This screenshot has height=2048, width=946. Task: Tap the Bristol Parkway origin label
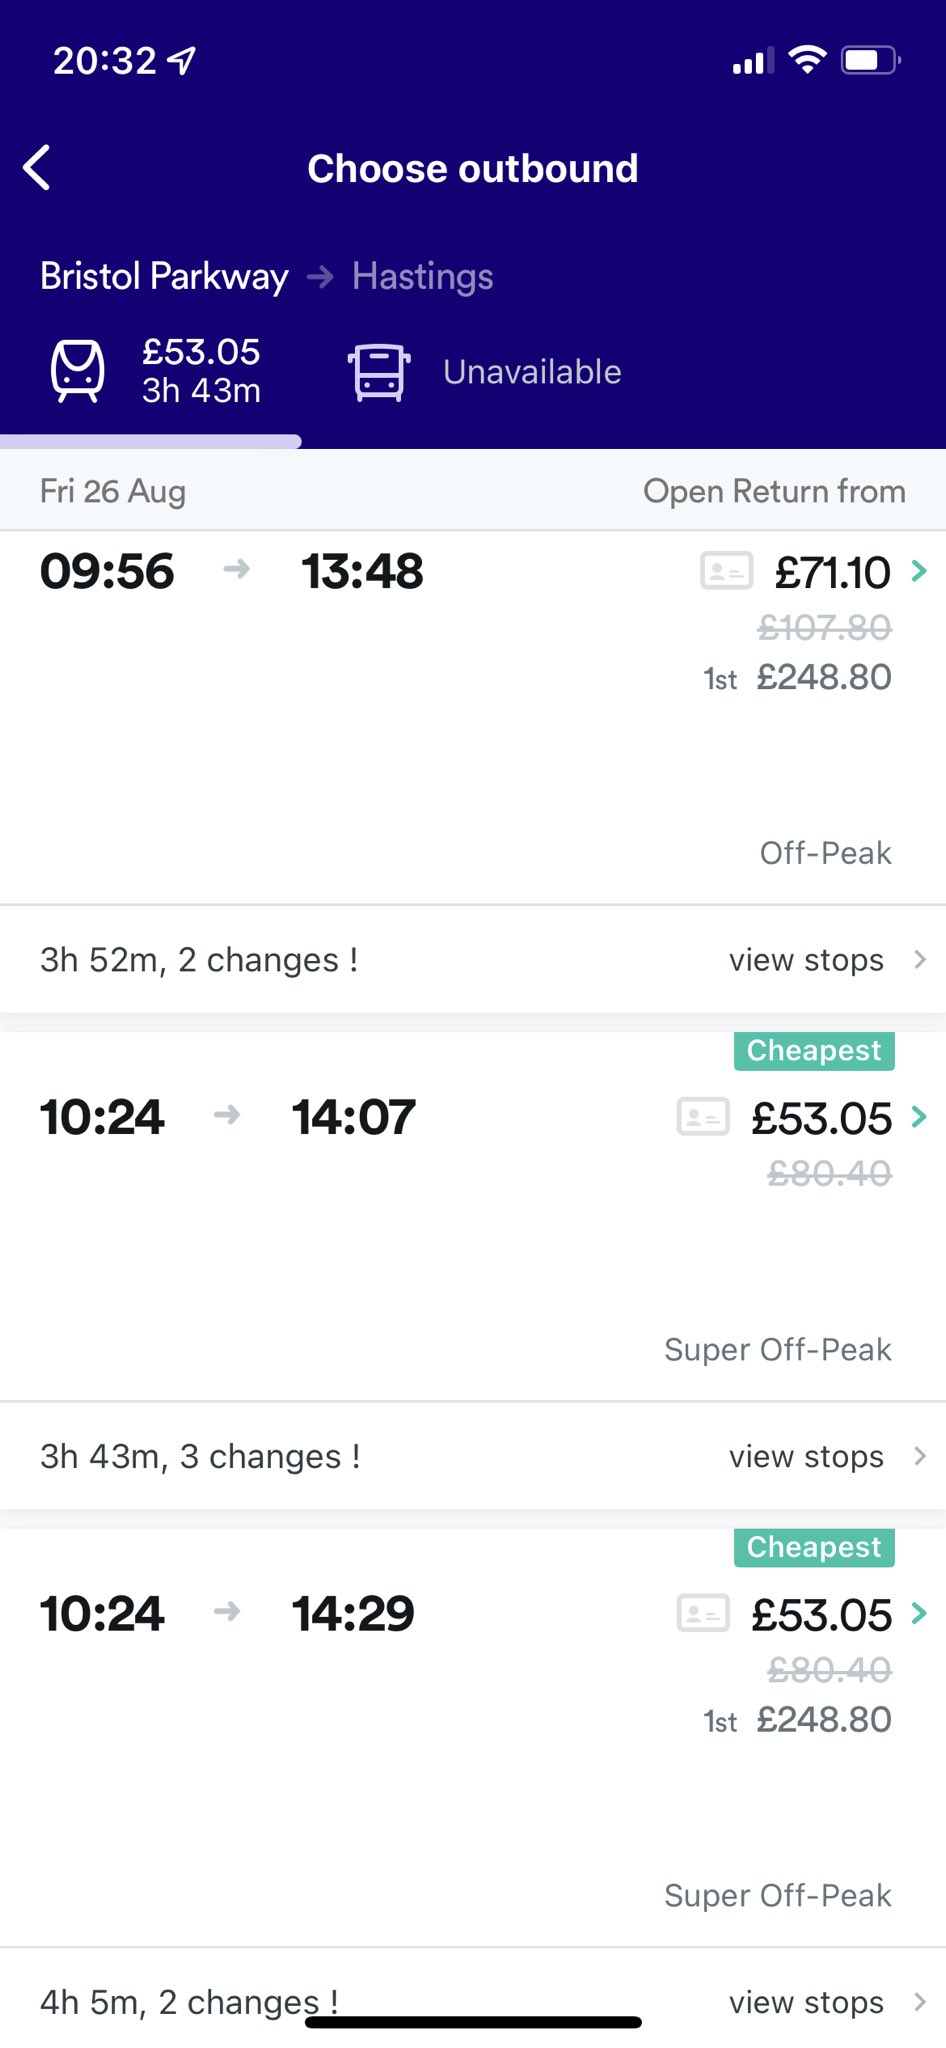[x=164, y=276]
